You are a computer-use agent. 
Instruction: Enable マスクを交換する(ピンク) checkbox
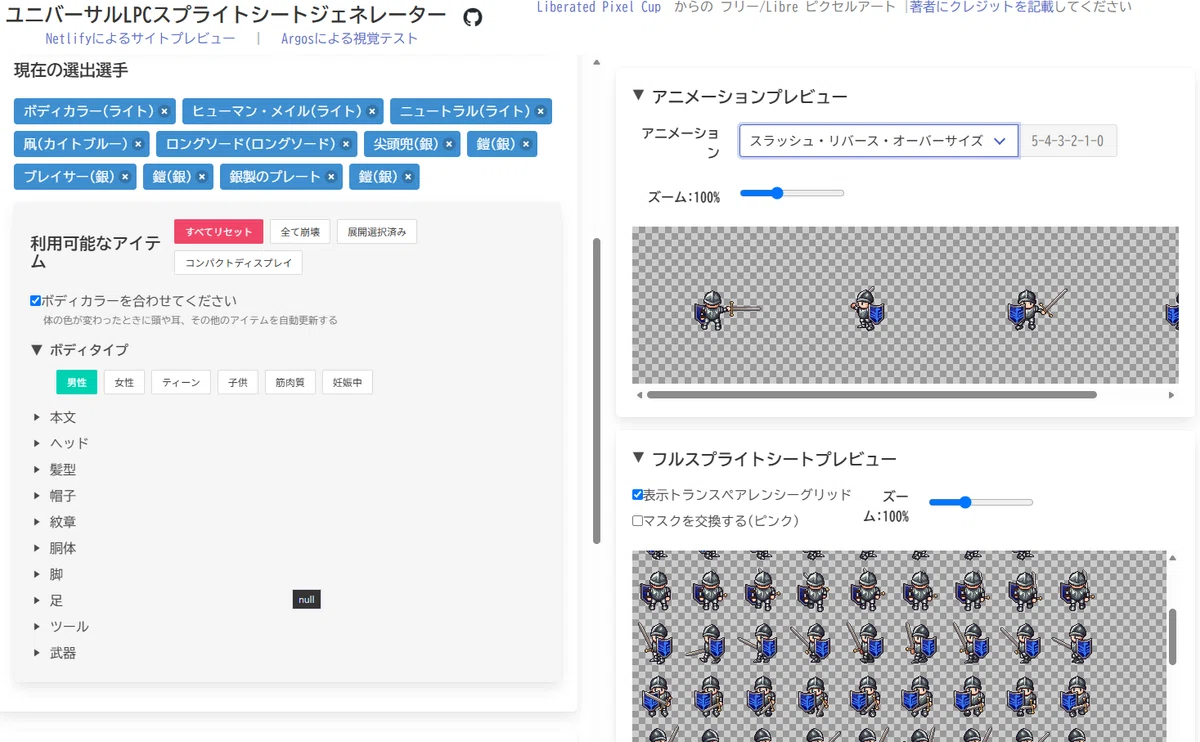(638, 520)
